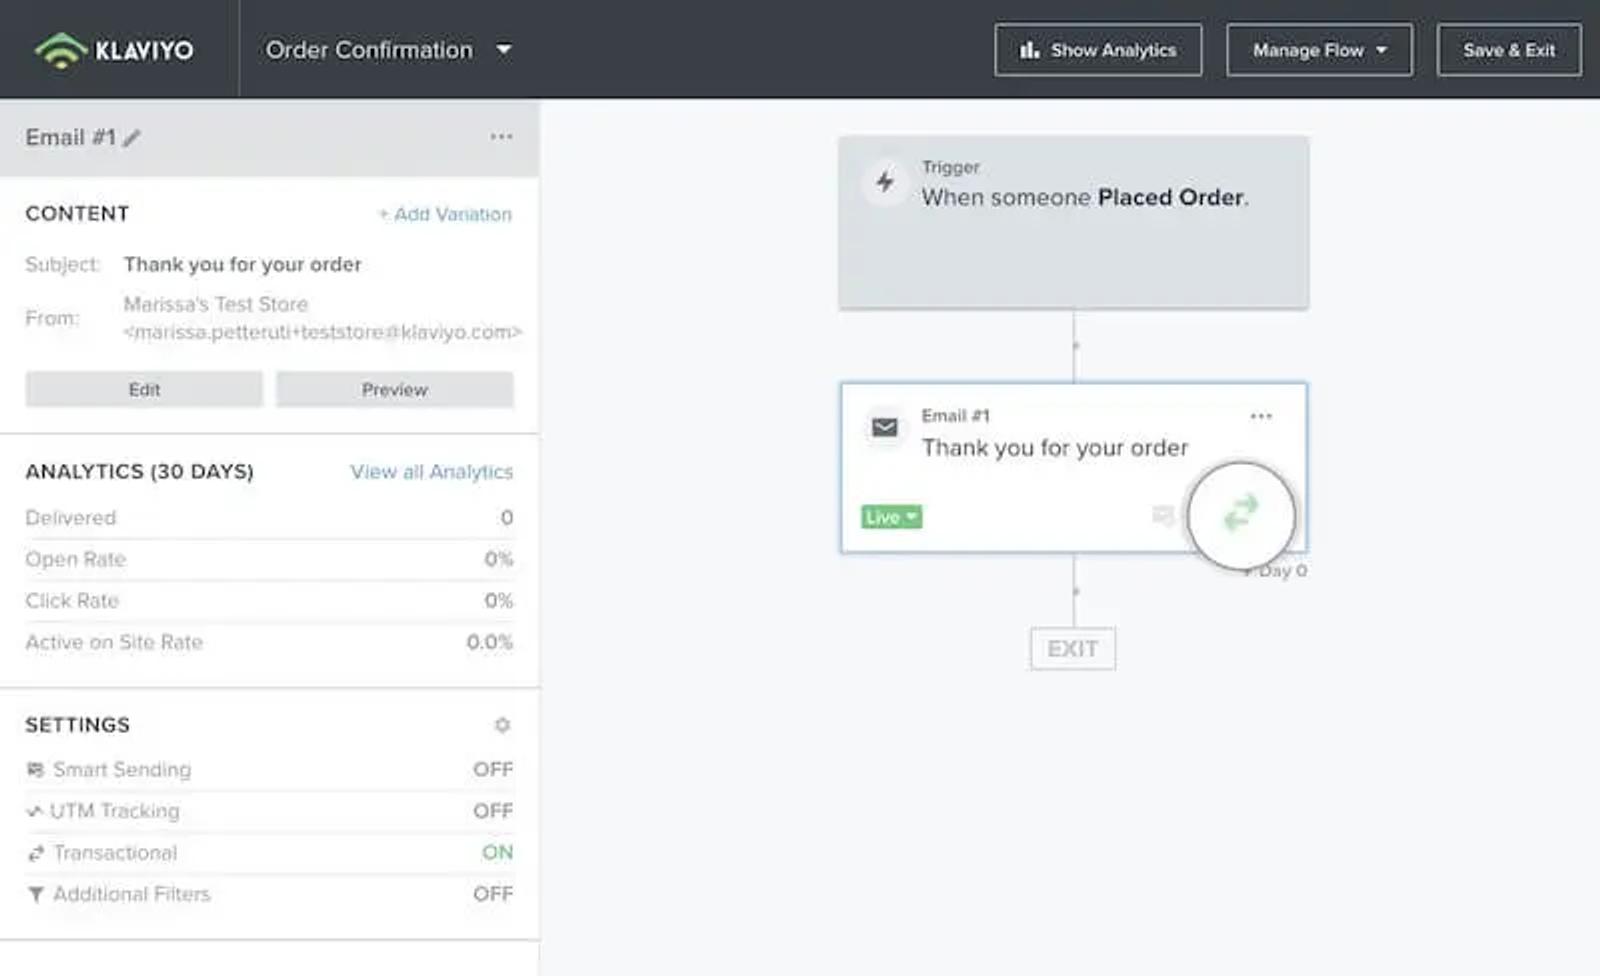Click the Day 0 label under the email card
Viewport: 1600px width, 976px height.
click(1281, 570)
